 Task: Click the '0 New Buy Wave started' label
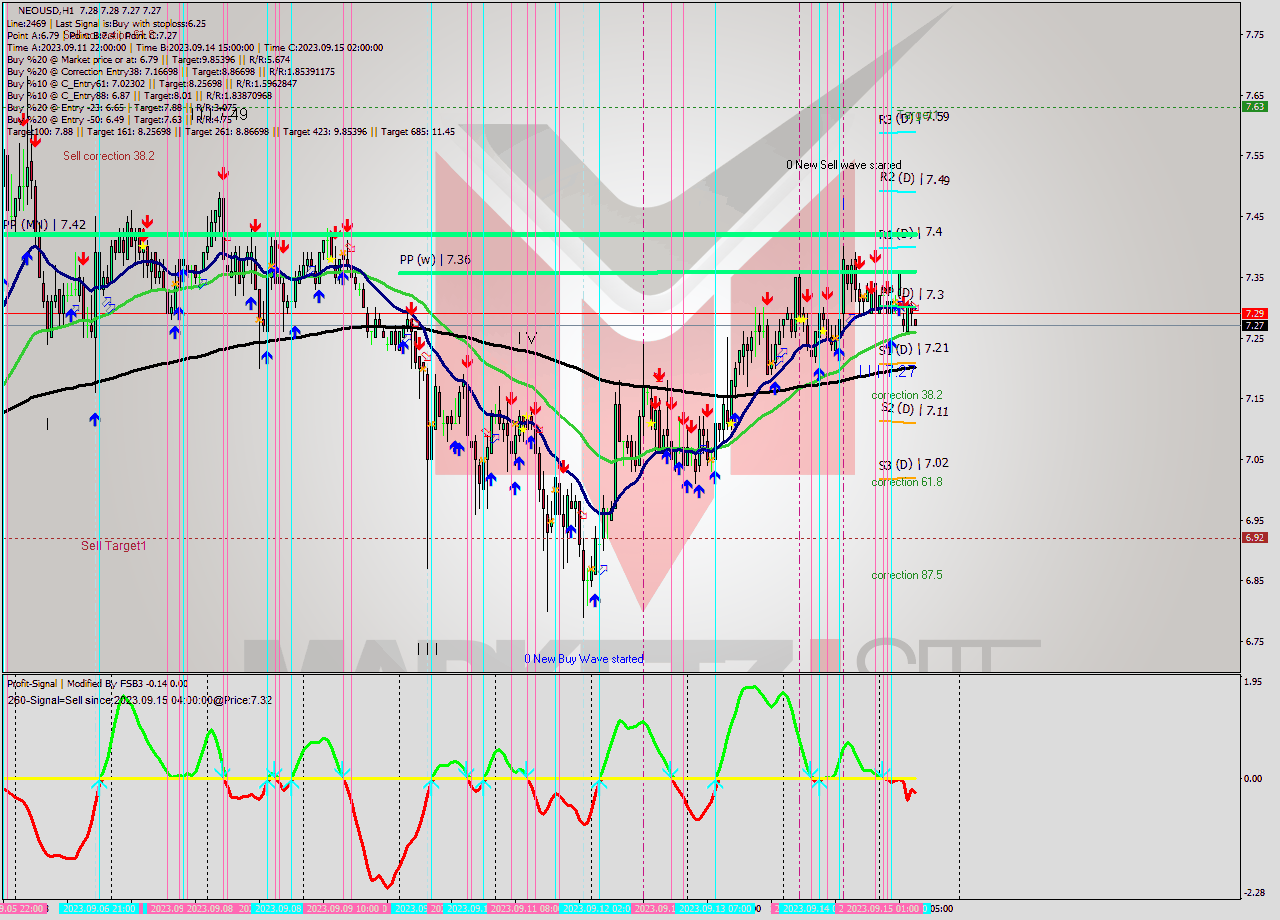pos(584,659)
